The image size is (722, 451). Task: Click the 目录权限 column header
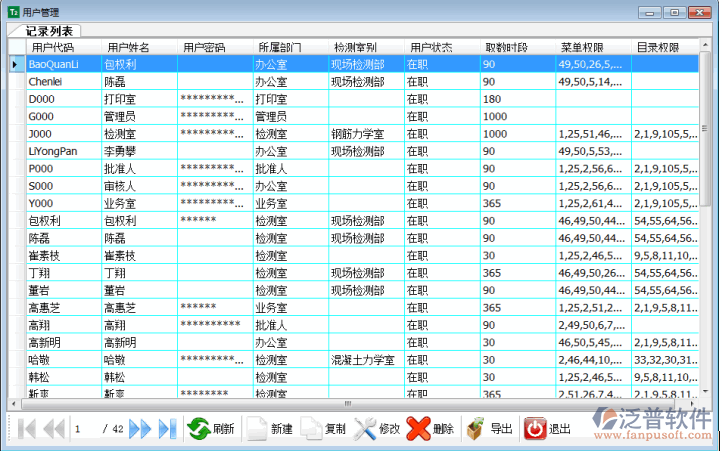(x=665, y=47)
